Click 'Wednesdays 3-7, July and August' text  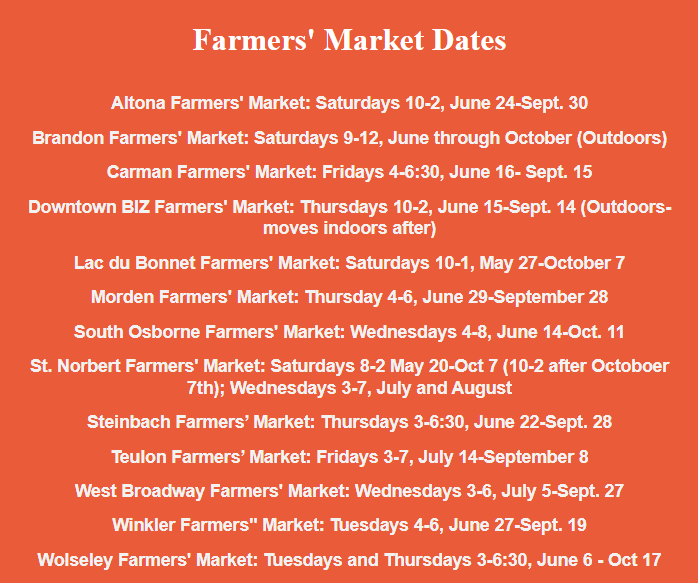(x=387, y=387)
